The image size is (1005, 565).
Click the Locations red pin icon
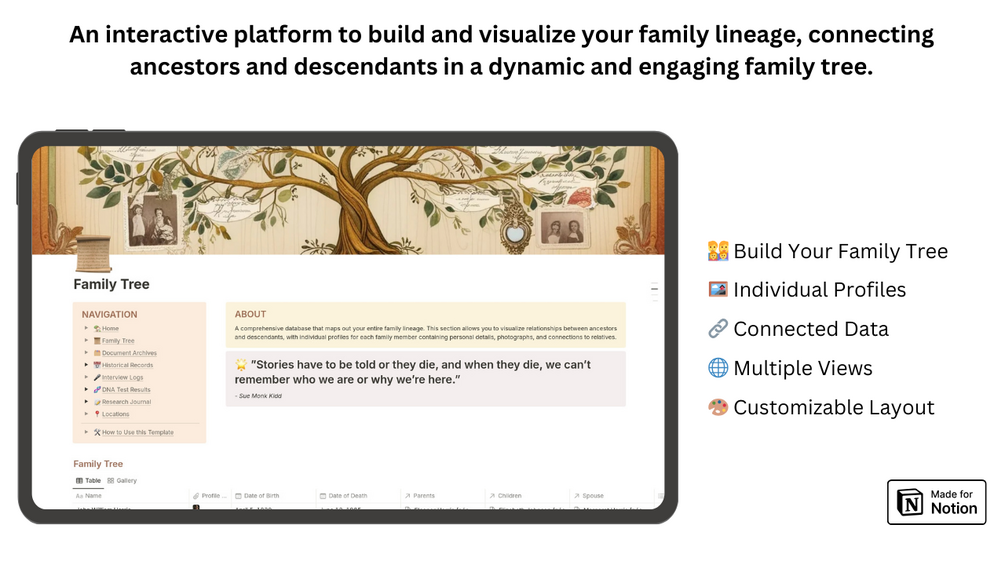tap(97, 414)
